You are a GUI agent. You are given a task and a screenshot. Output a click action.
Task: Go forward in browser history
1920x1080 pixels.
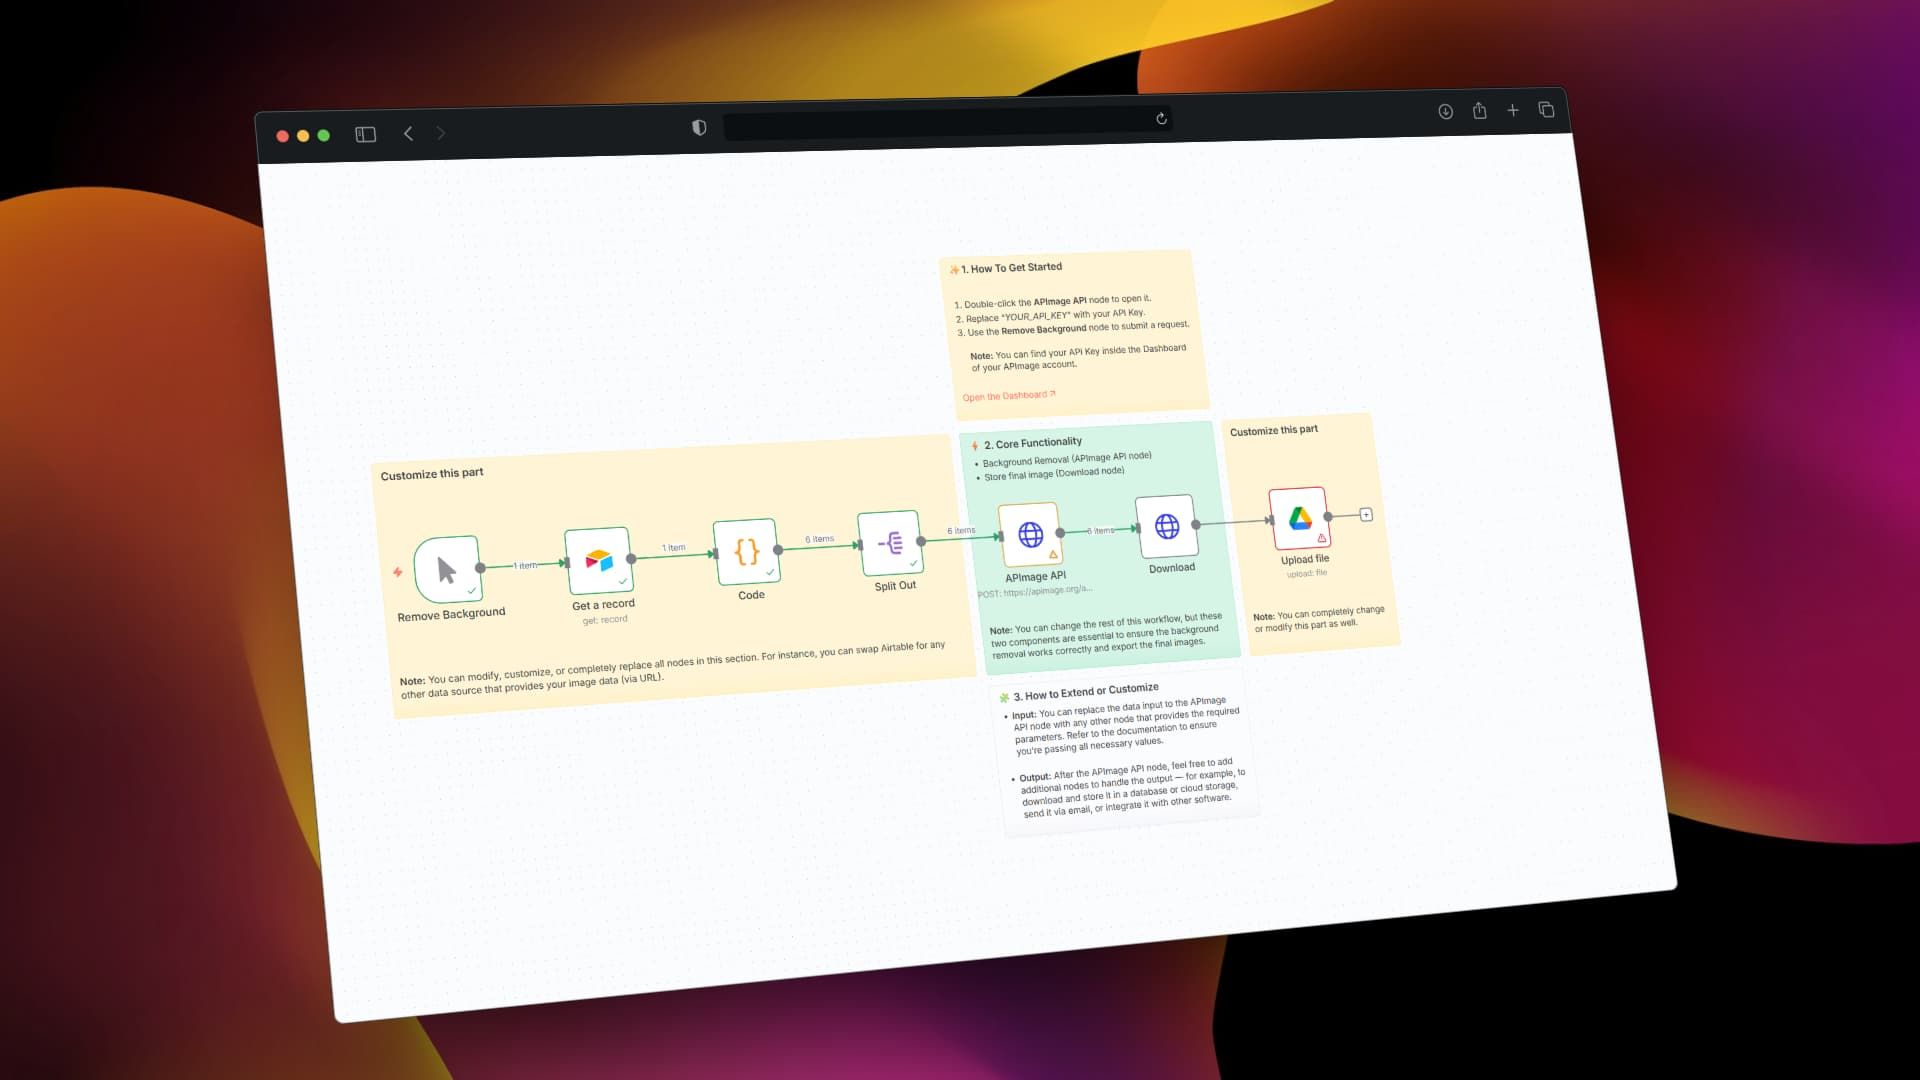point(440,133)
